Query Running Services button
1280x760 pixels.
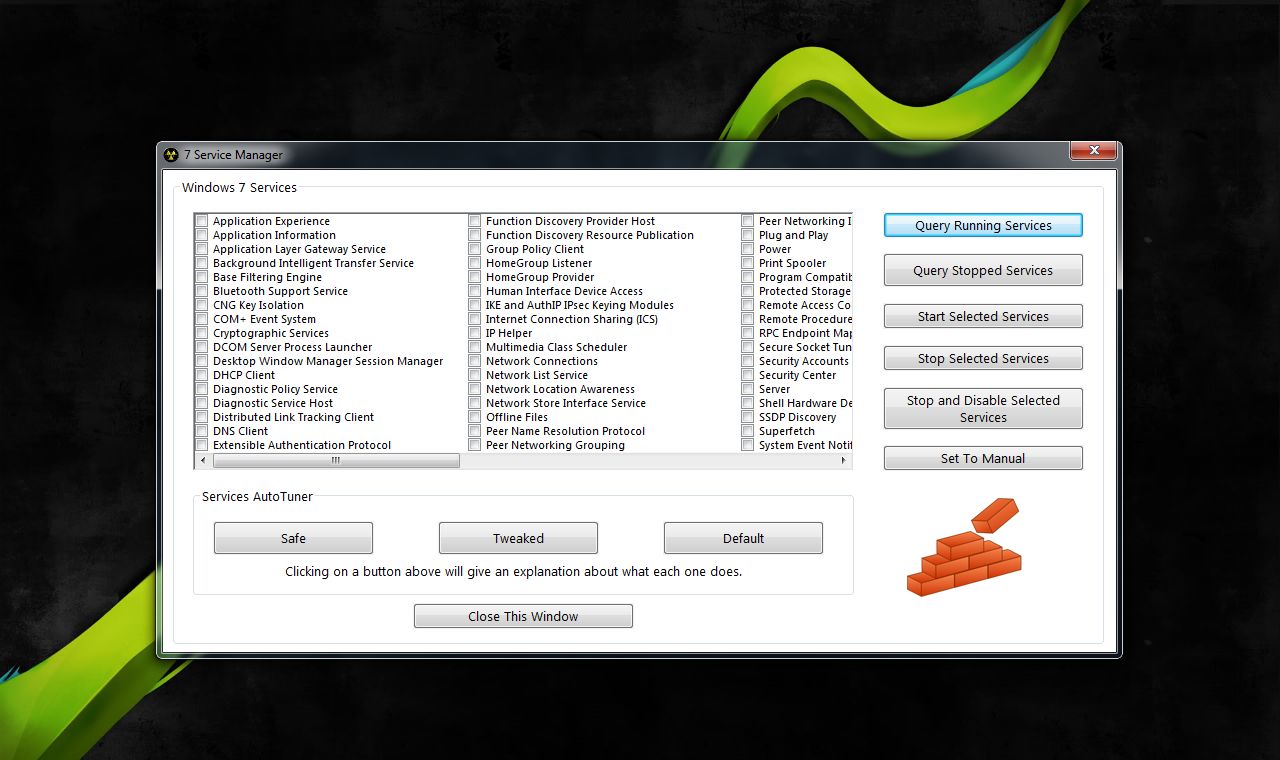coord(983,225)
